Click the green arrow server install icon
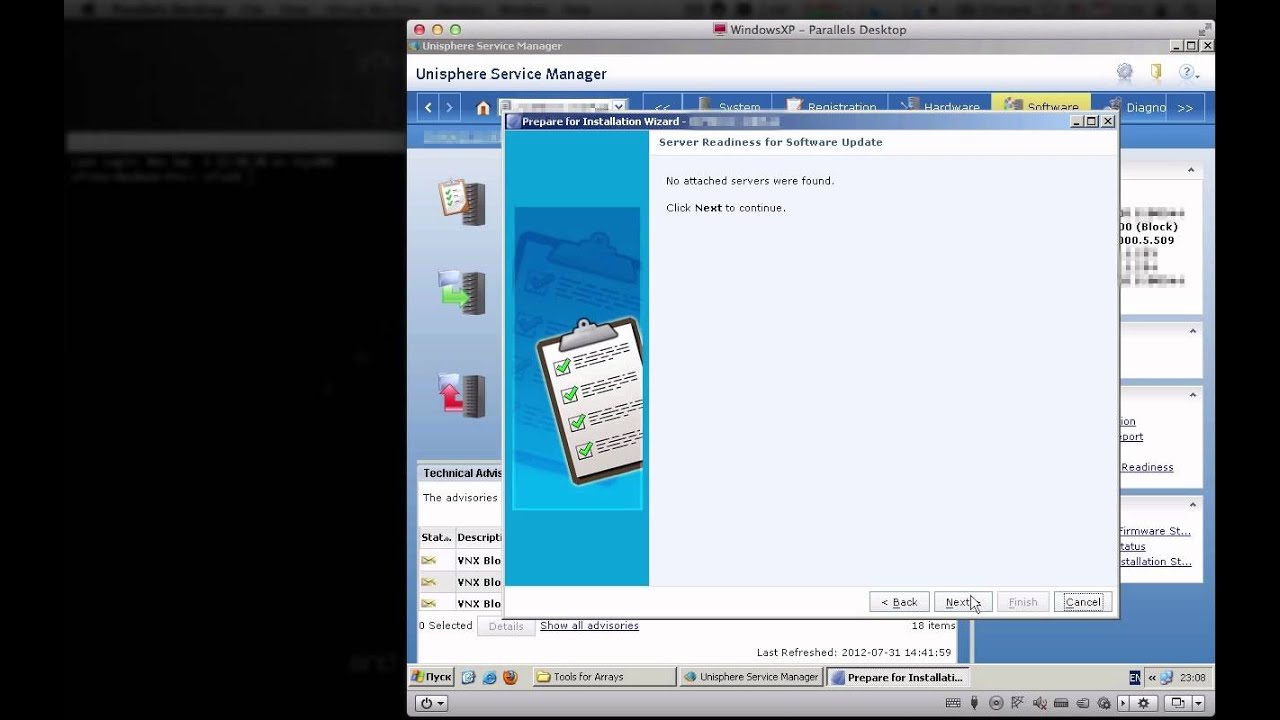The image size is (1280, 720). 462,292
